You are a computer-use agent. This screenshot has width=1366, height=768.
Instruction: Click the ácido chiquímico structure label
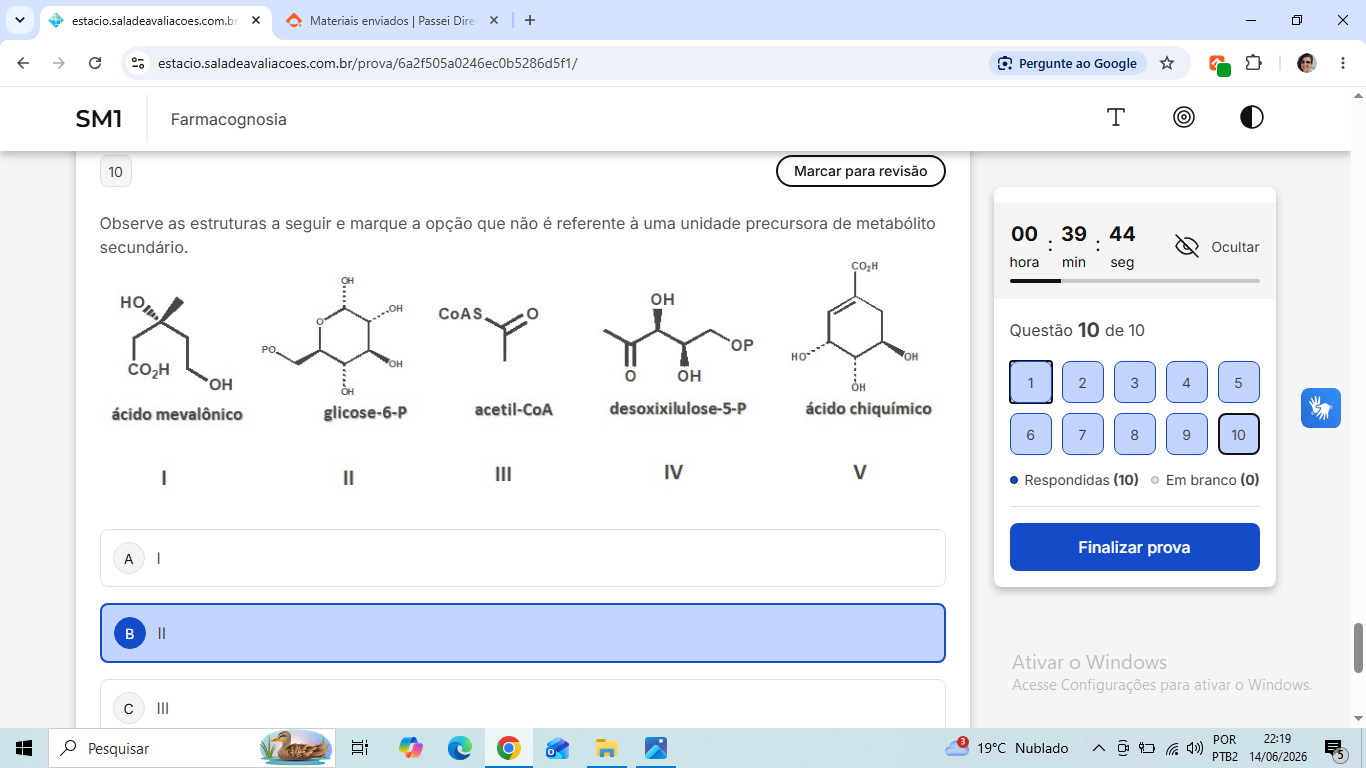coord(868,409)
